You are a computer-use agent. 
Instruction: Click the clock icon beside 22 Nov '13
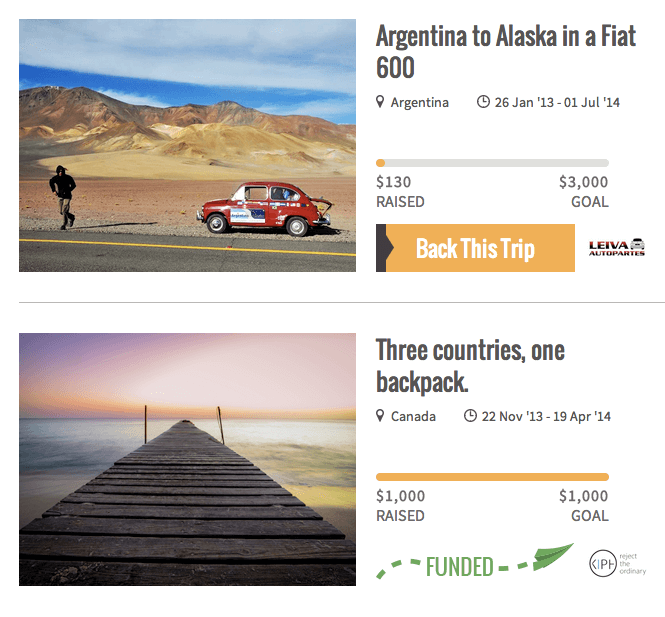(x=470, y=416)
